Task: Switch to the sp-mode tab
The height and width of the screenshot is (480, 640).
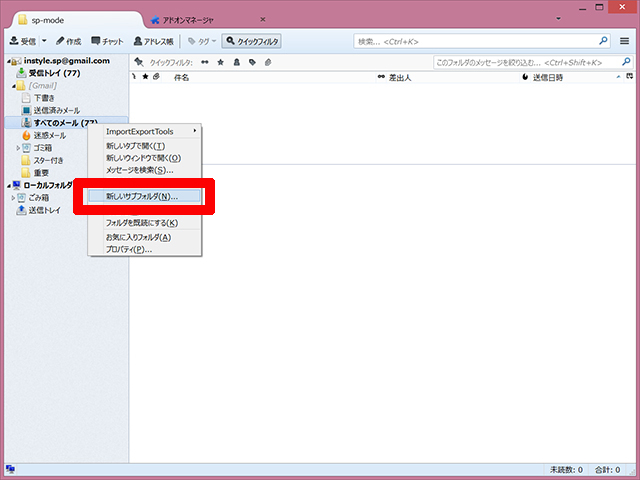Action: coord(78,20)
